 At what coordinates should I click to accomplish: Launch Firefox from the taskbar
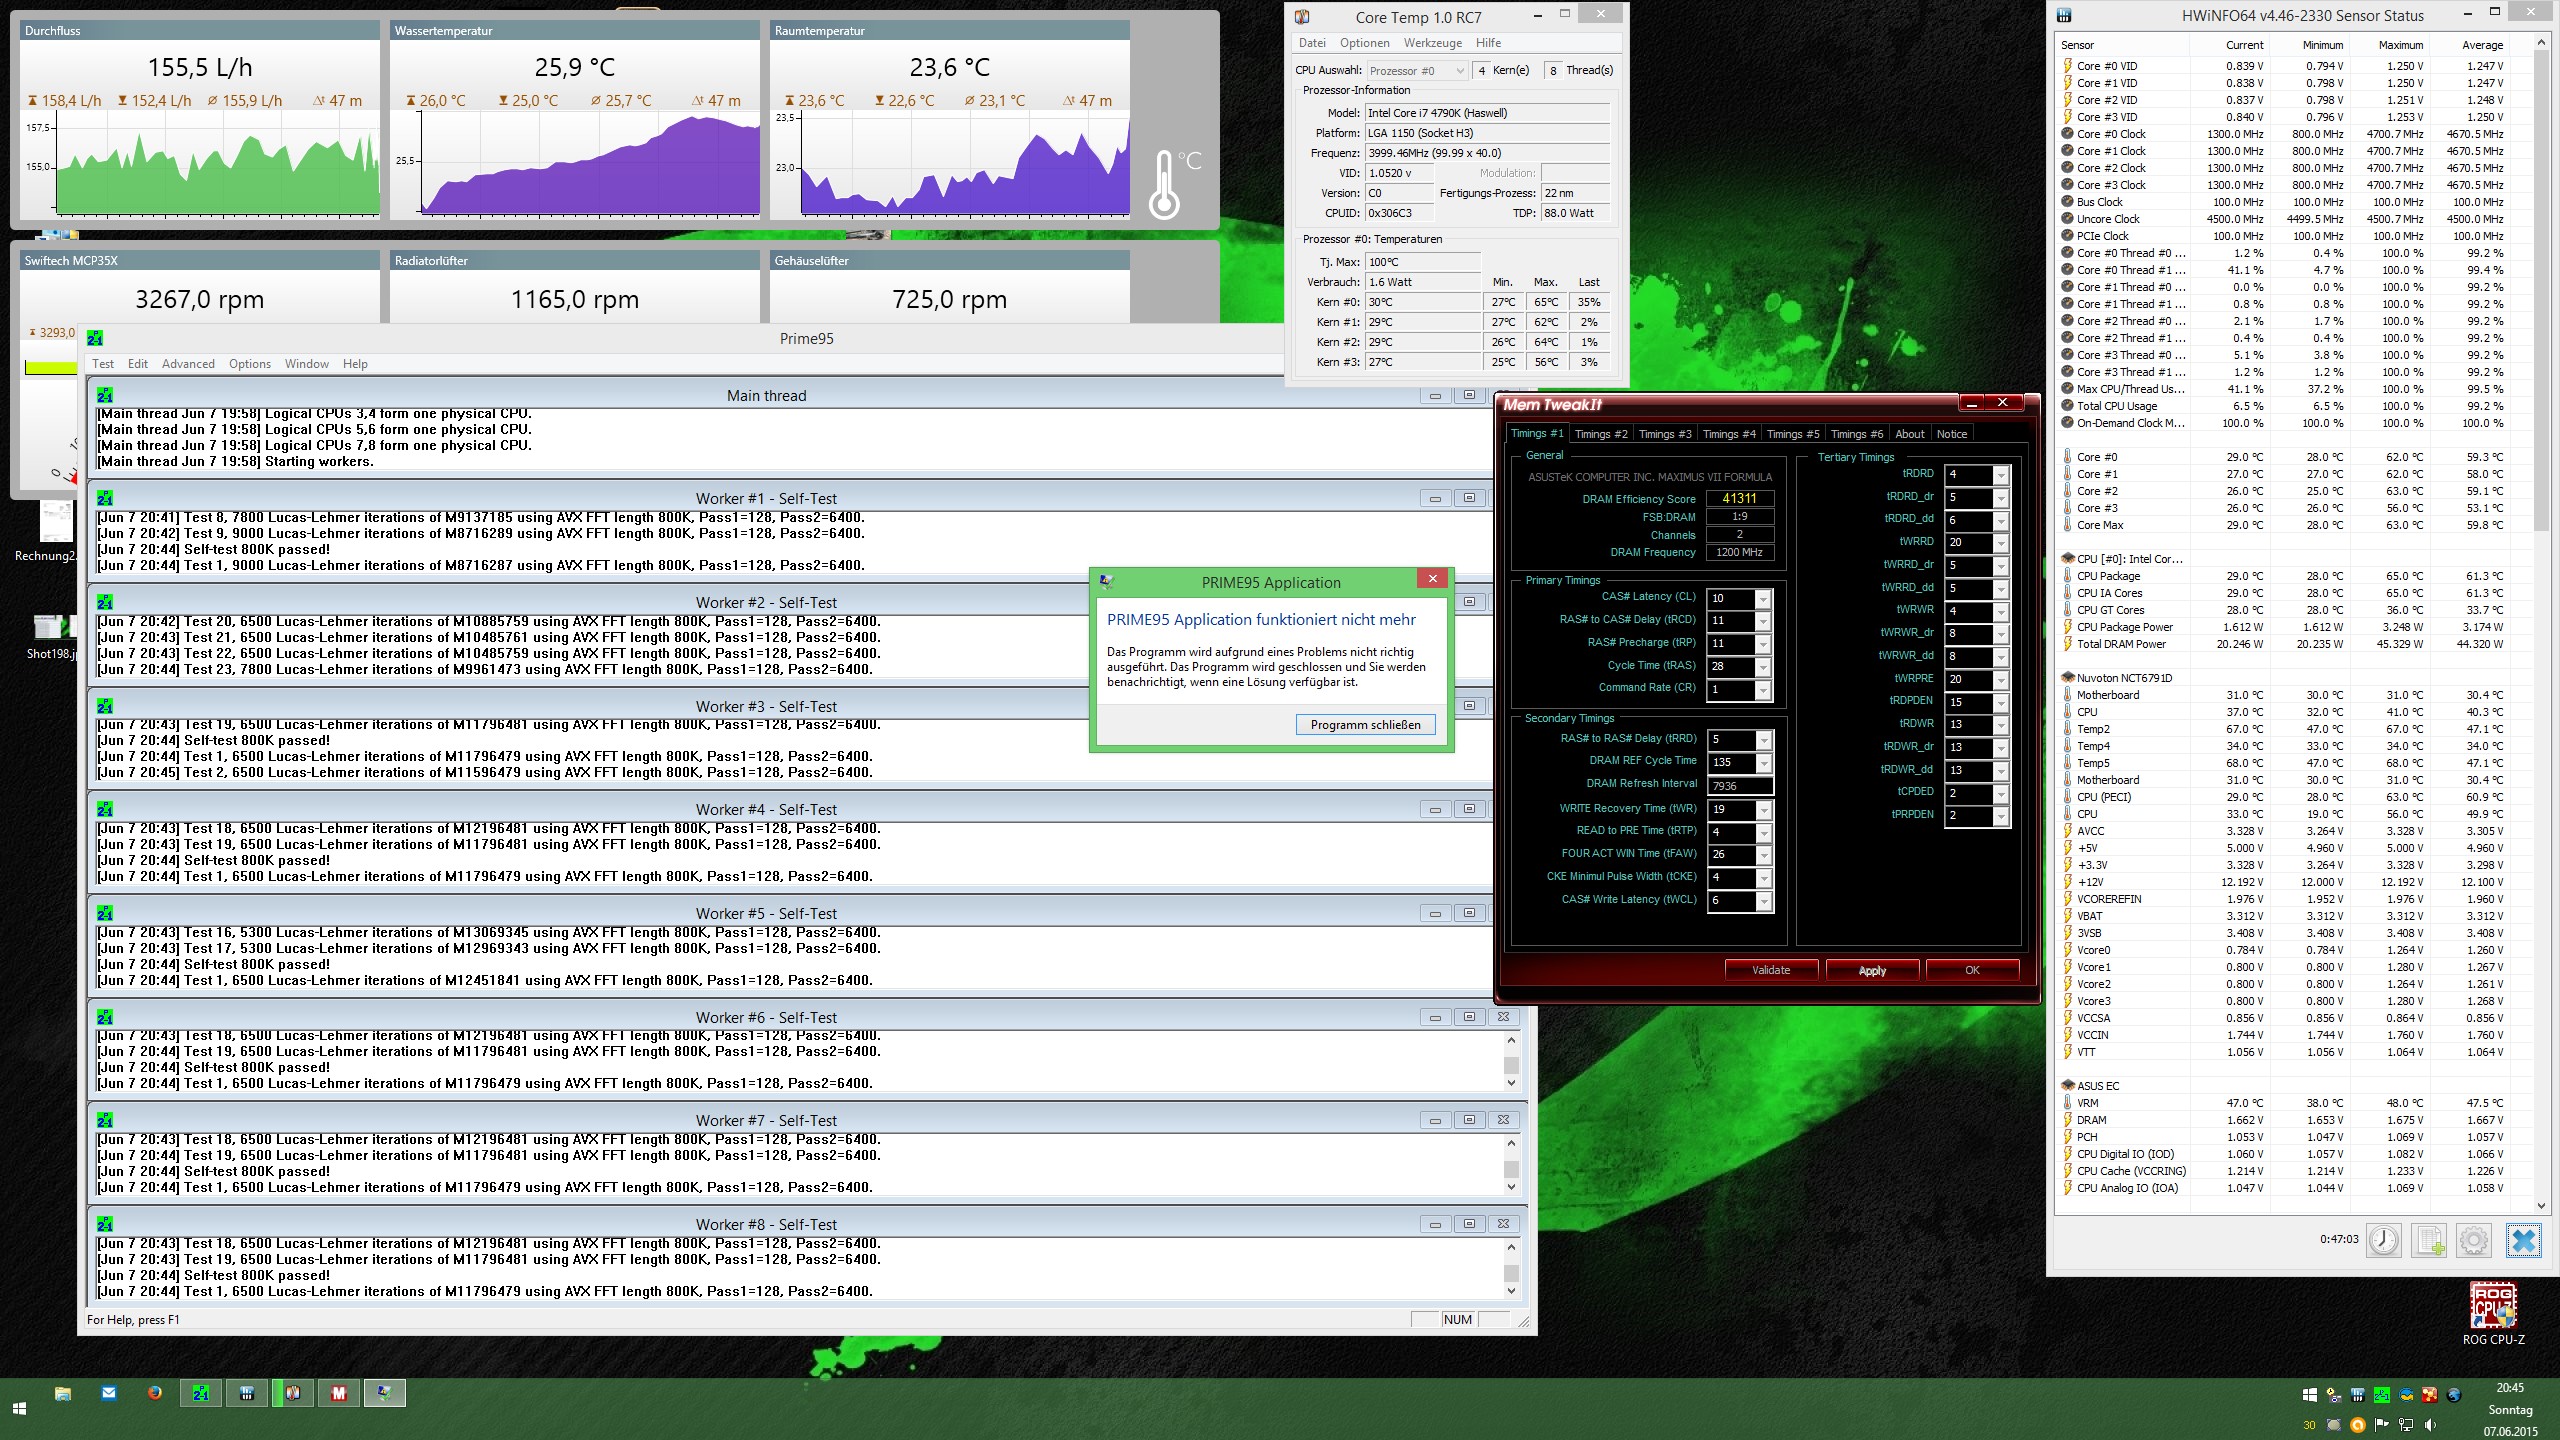155,1393
